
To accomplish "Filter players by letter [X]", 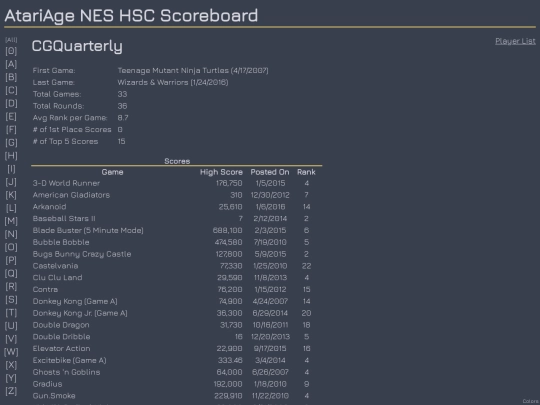I will tap(11, 365).
